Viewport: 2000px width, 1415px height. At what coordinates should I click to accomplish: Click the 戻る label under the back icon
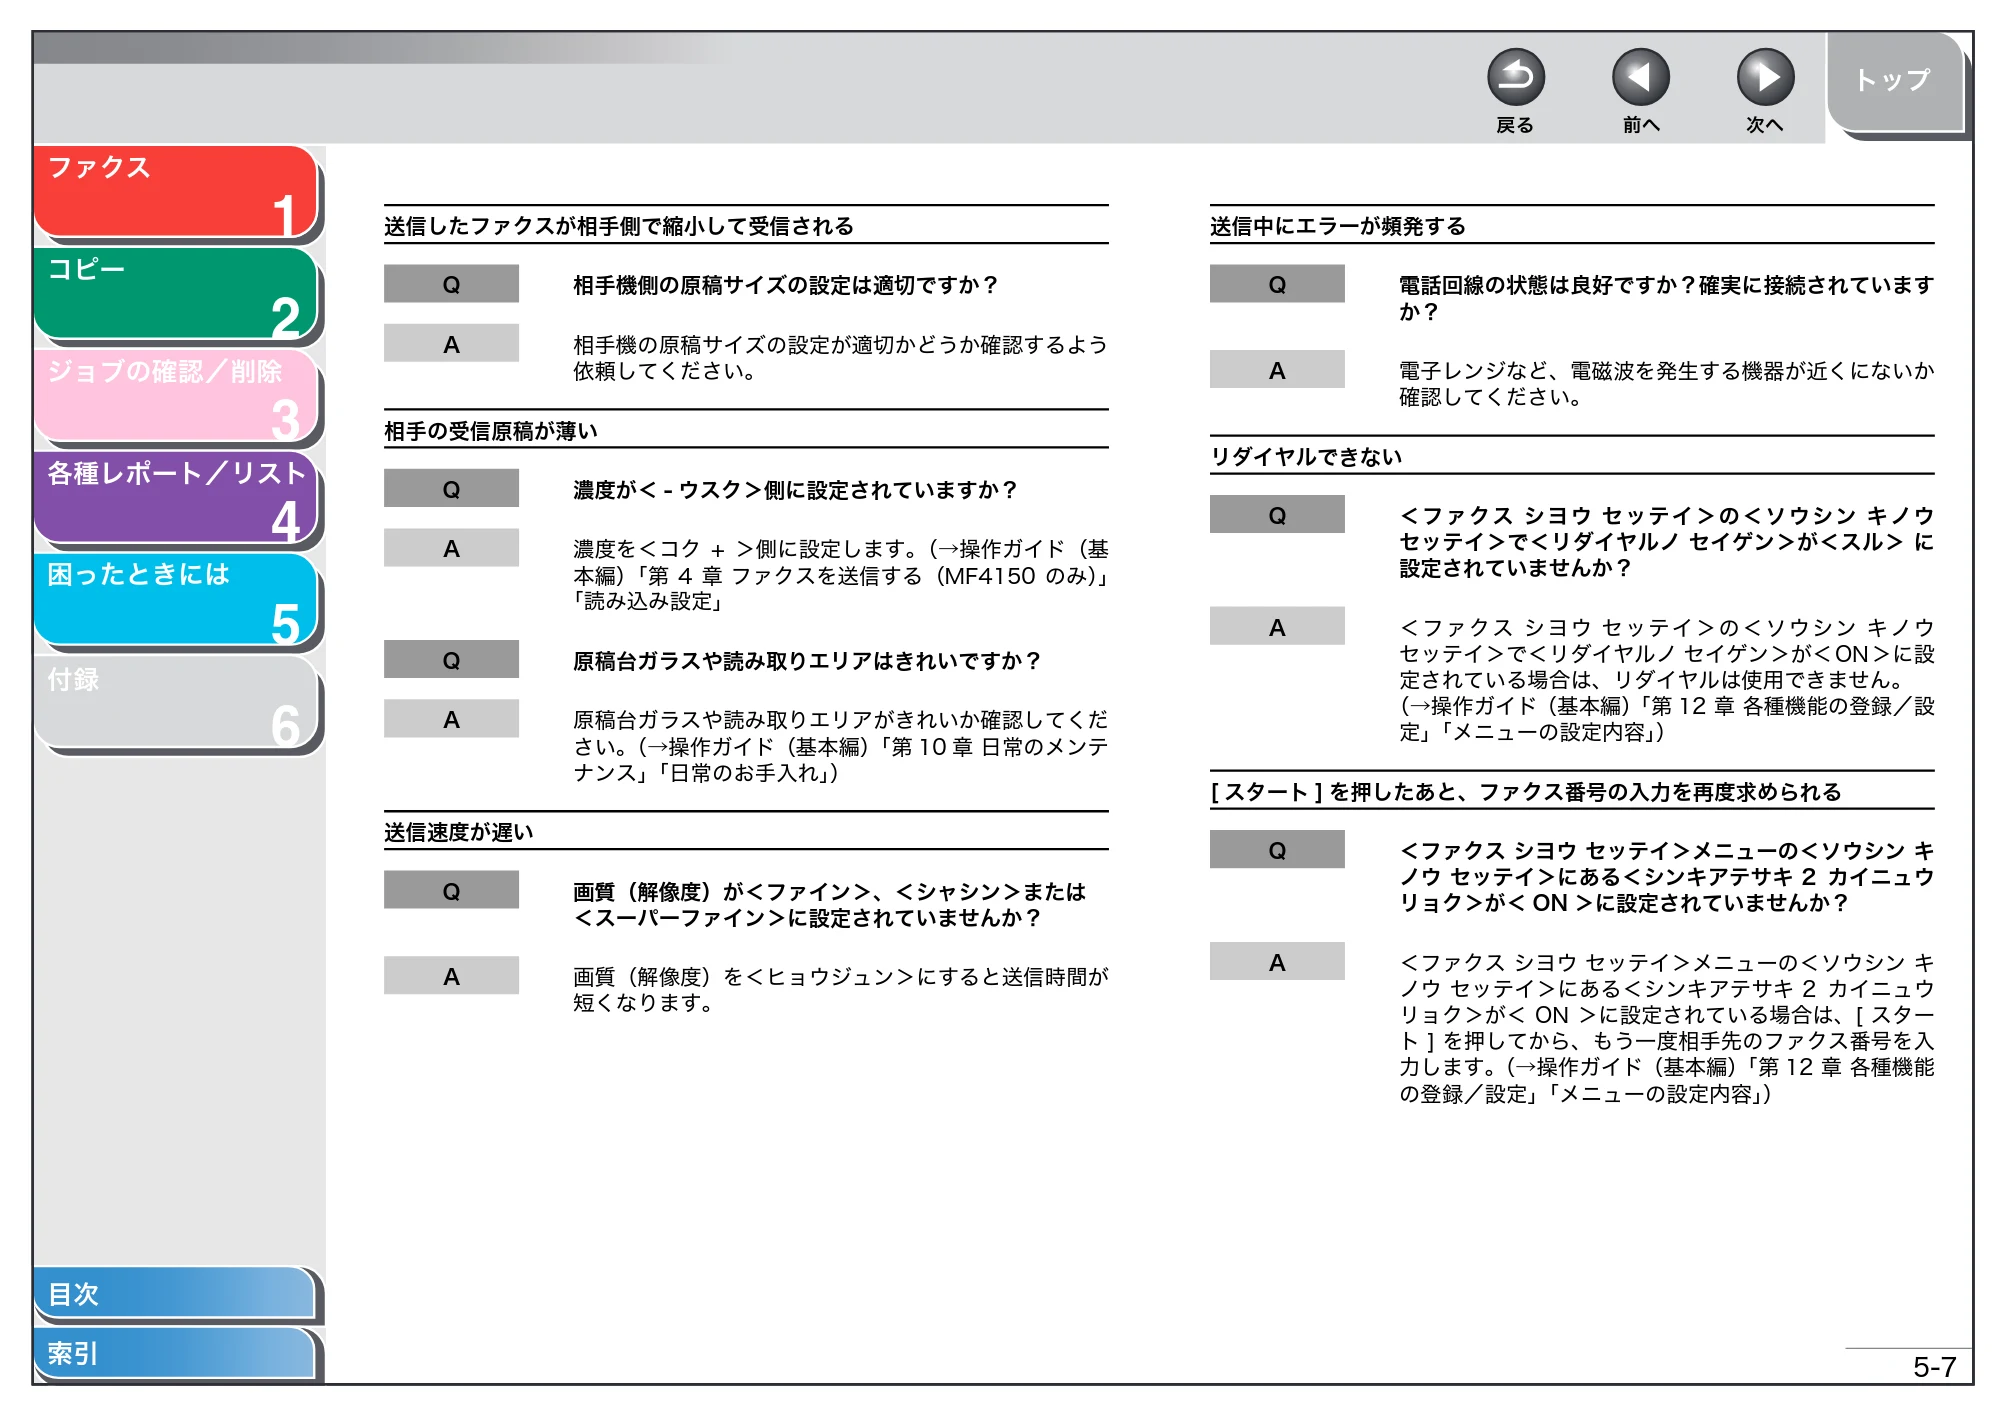(1515, 125)
